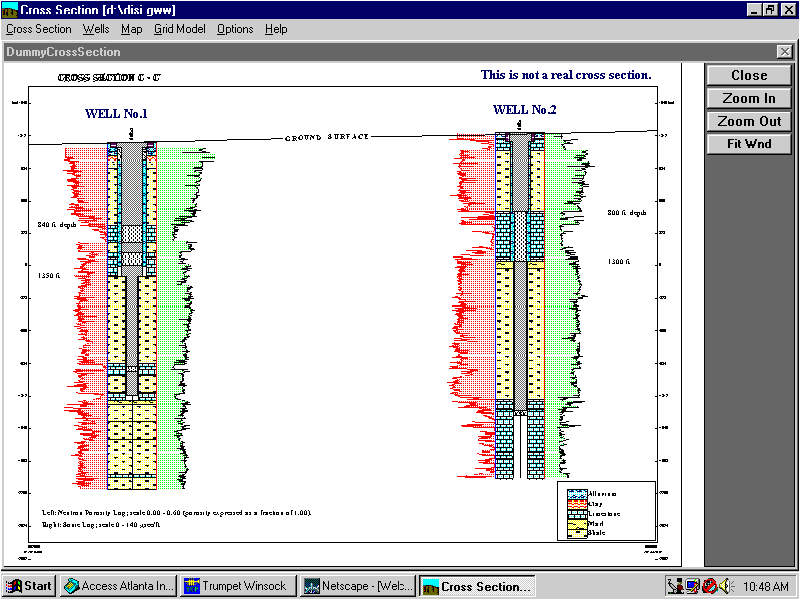
Task: Click the Alluvium legend pattern swatch
Action: tap(577, 494)
